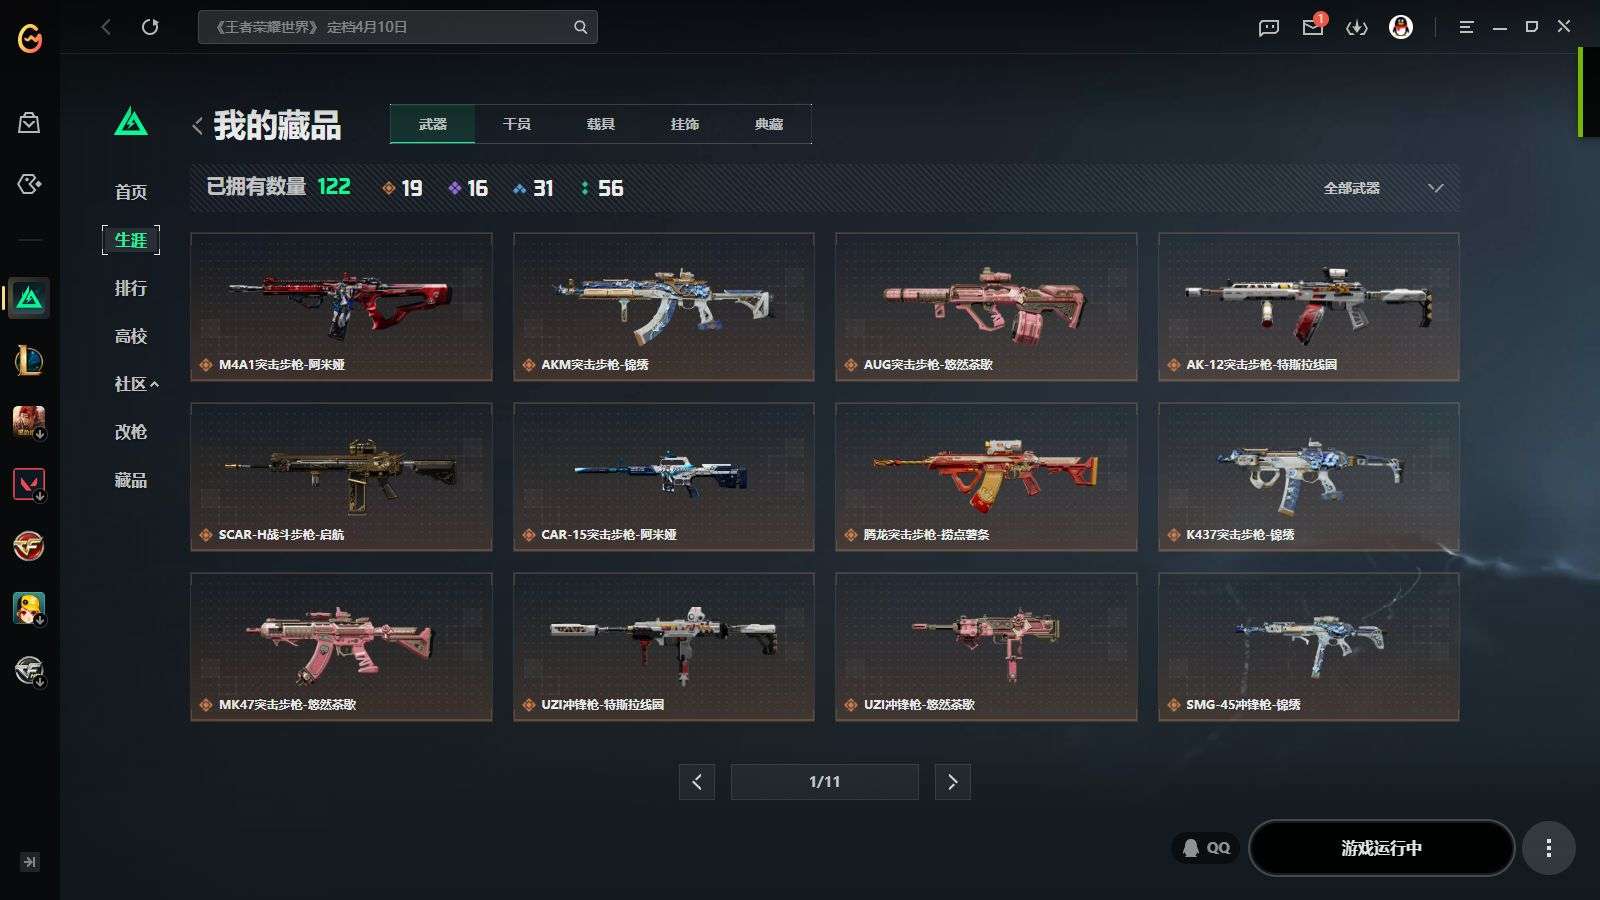The height and width of the screenshot is (900, 1600).
Task: Go to next page of collection
Action: click(952, 782)
